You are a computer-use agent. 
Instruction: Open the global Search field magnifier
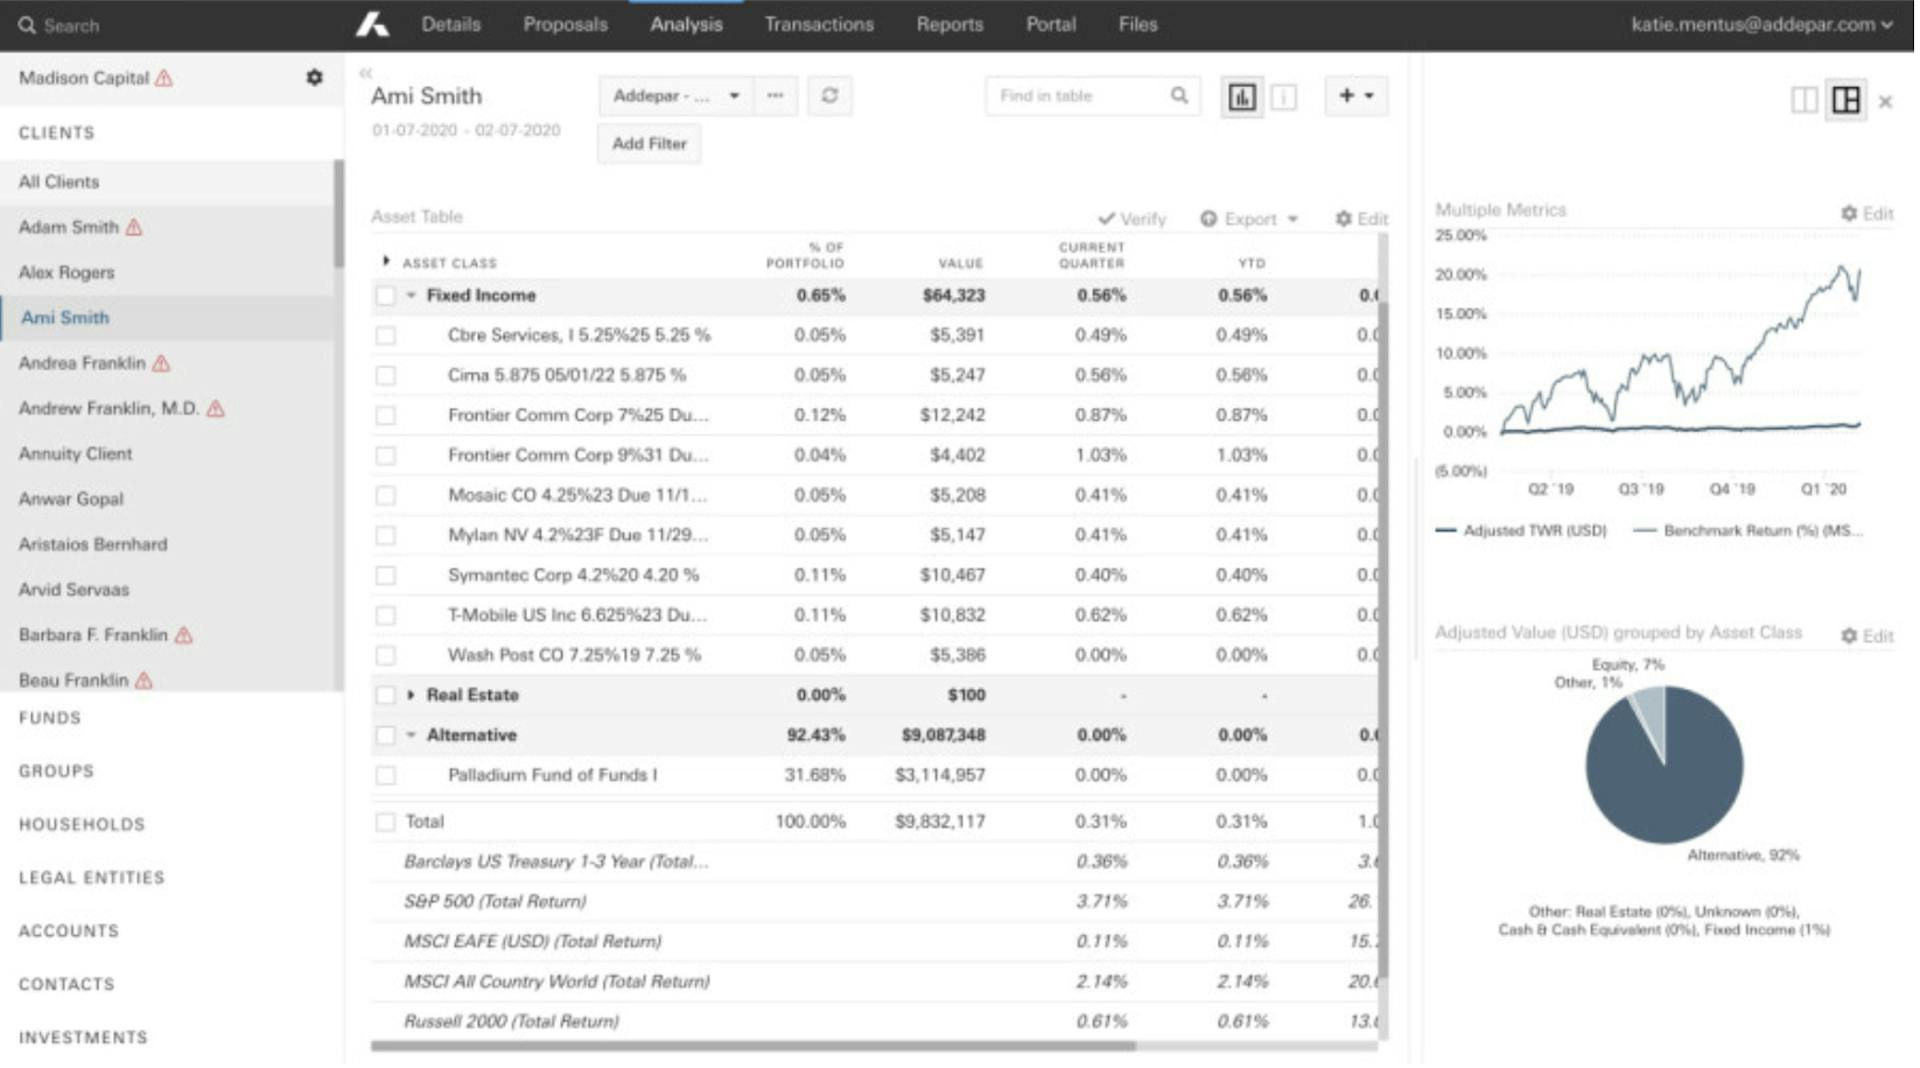tap(25, 25)
